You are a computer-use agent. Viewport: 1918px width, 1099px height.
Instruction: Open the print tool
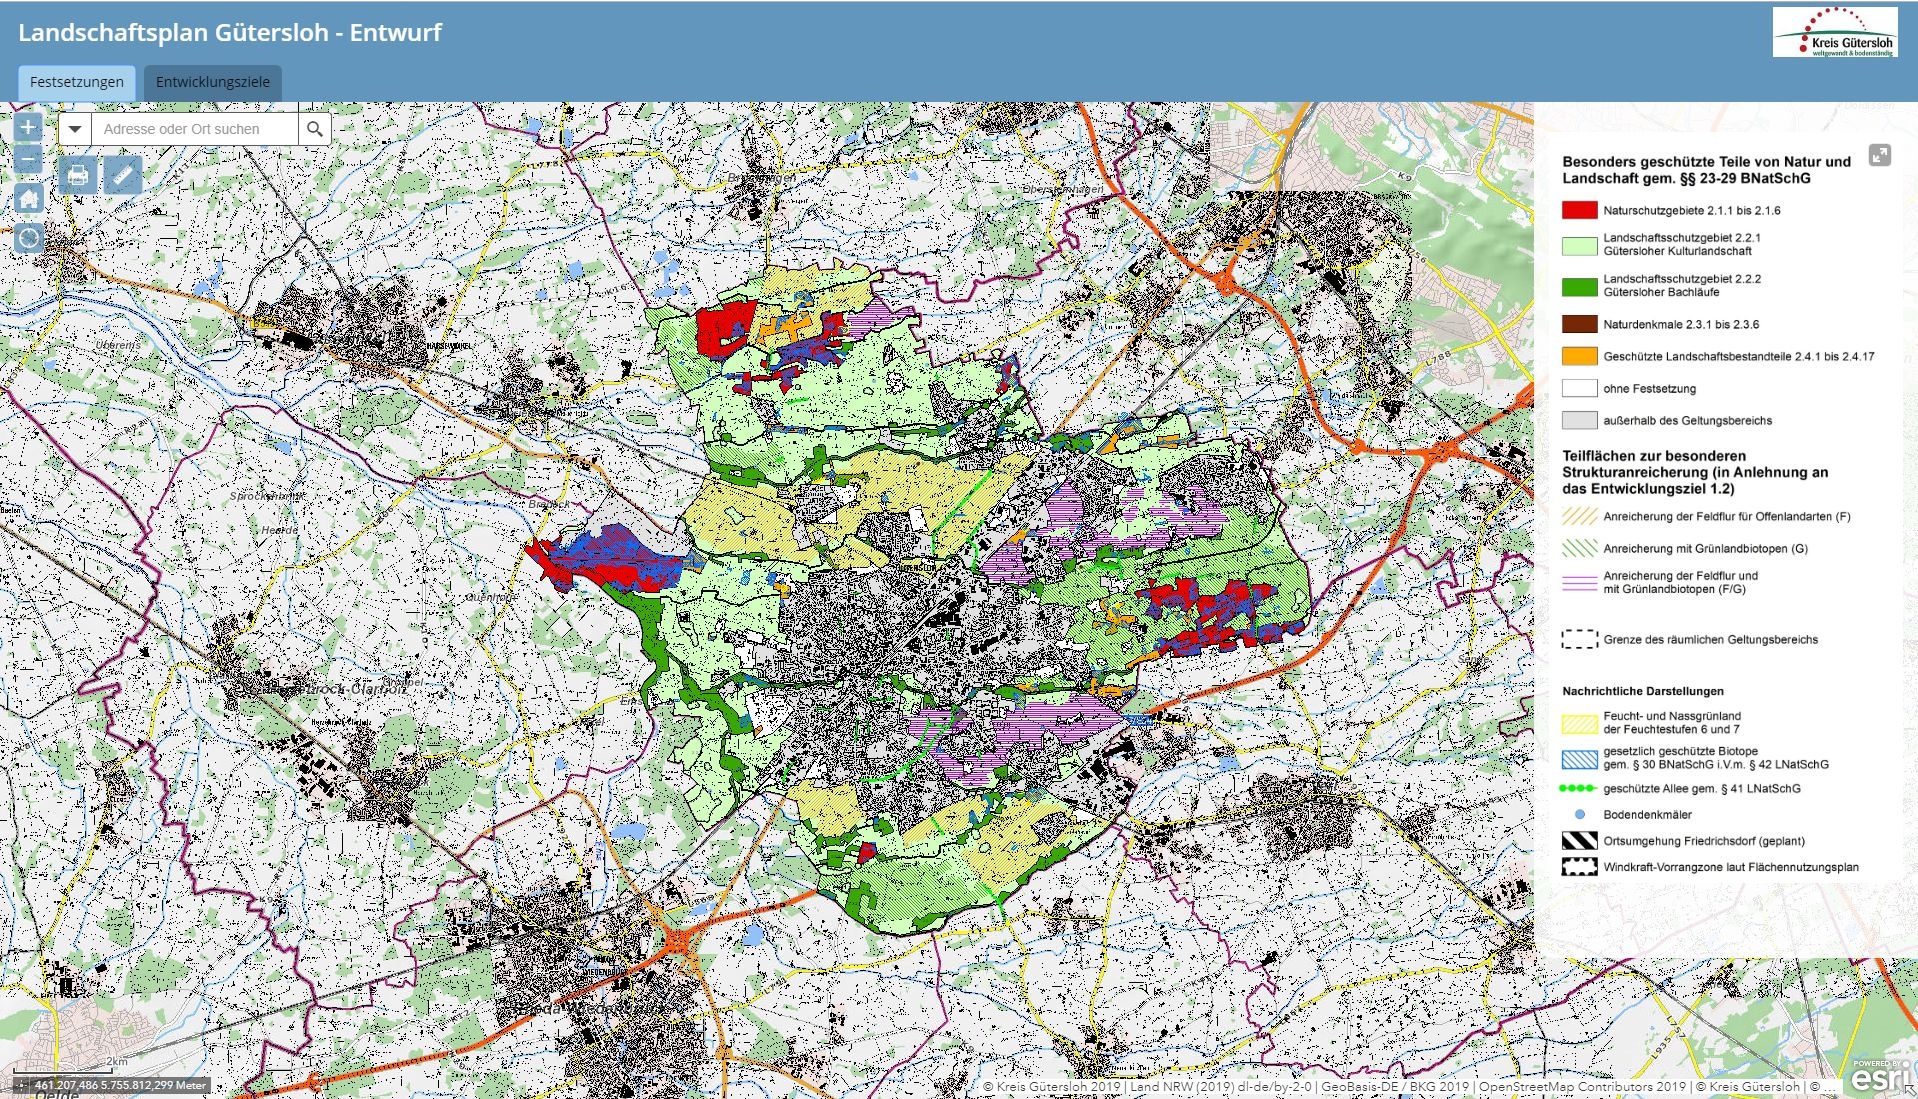coord(78,176)
